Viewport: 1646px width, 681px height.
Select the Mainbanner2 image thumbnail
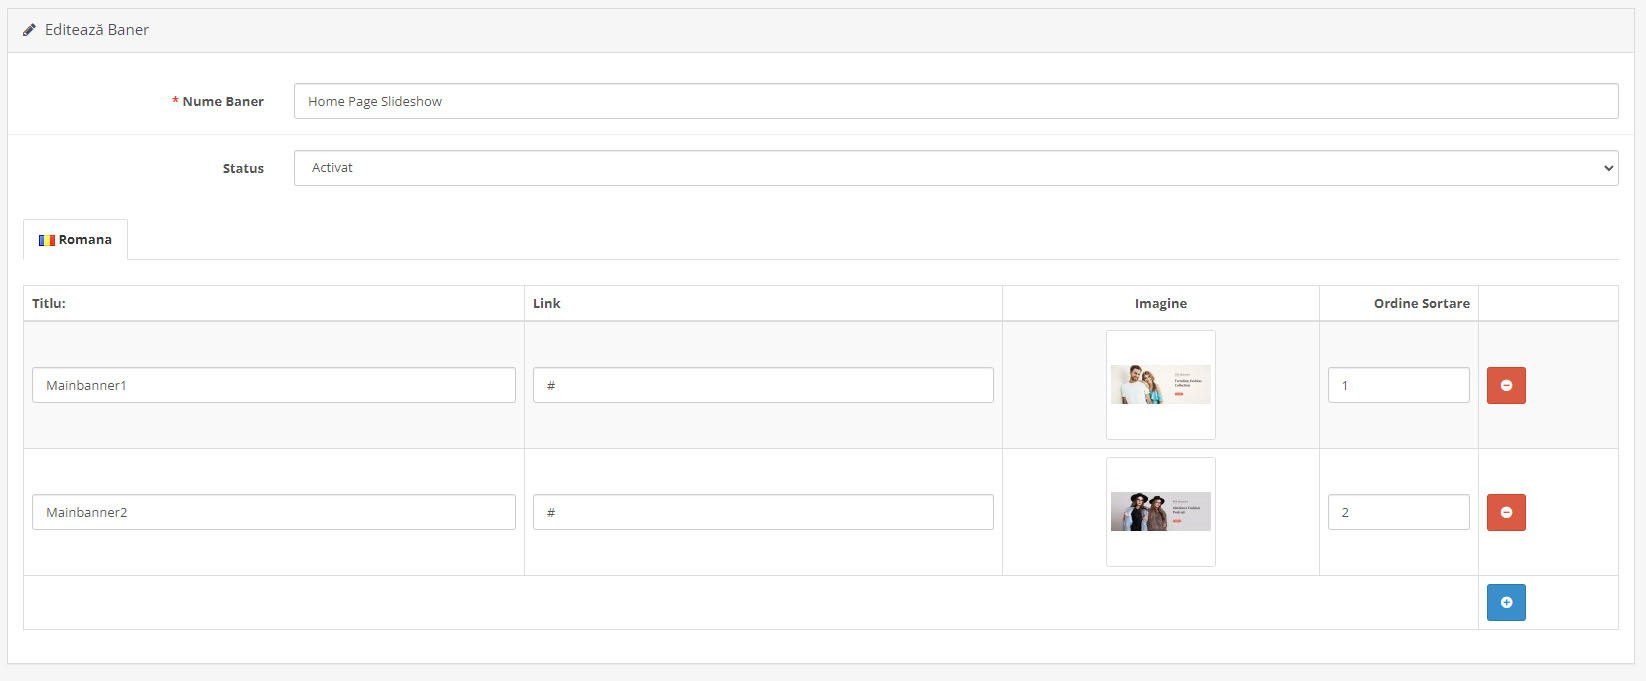coord(1161,512)
